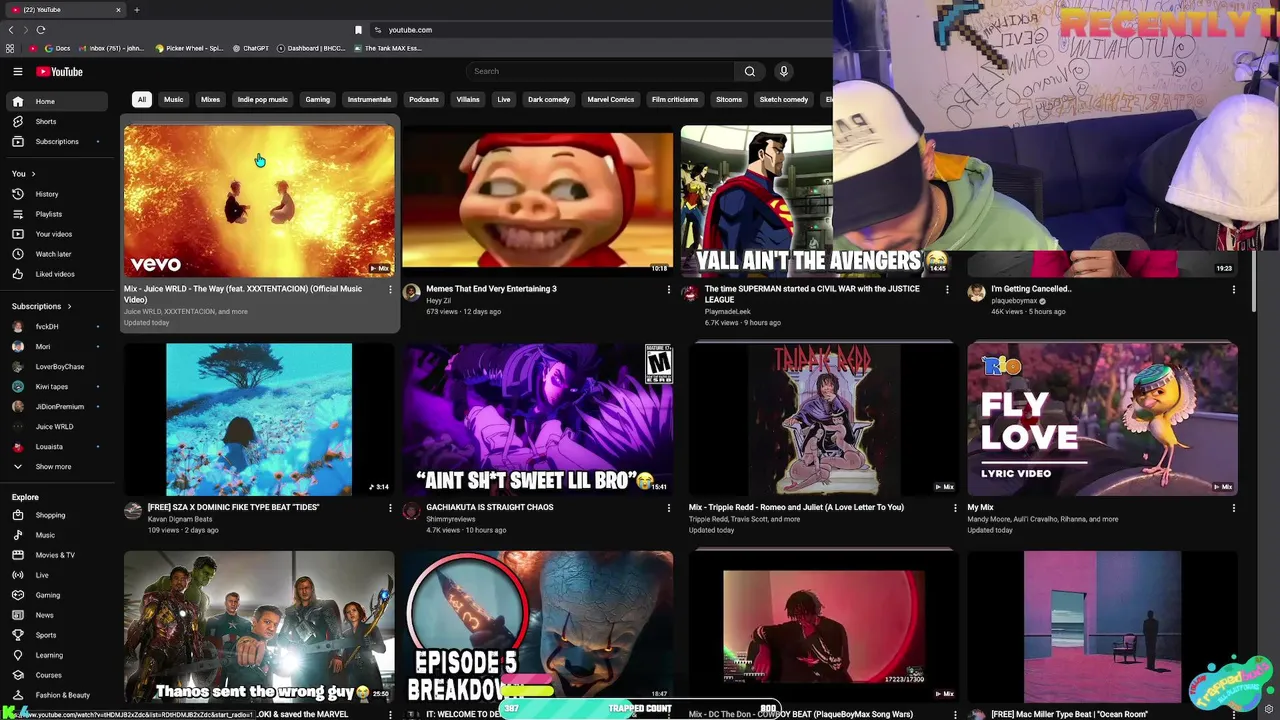Open more options for Juice WRLD mix

390,290
